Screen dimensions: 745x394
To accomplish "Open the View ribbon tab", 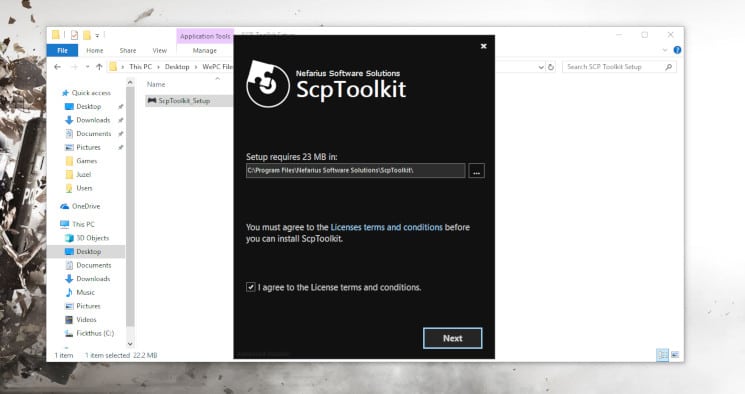I will (160, 50).
